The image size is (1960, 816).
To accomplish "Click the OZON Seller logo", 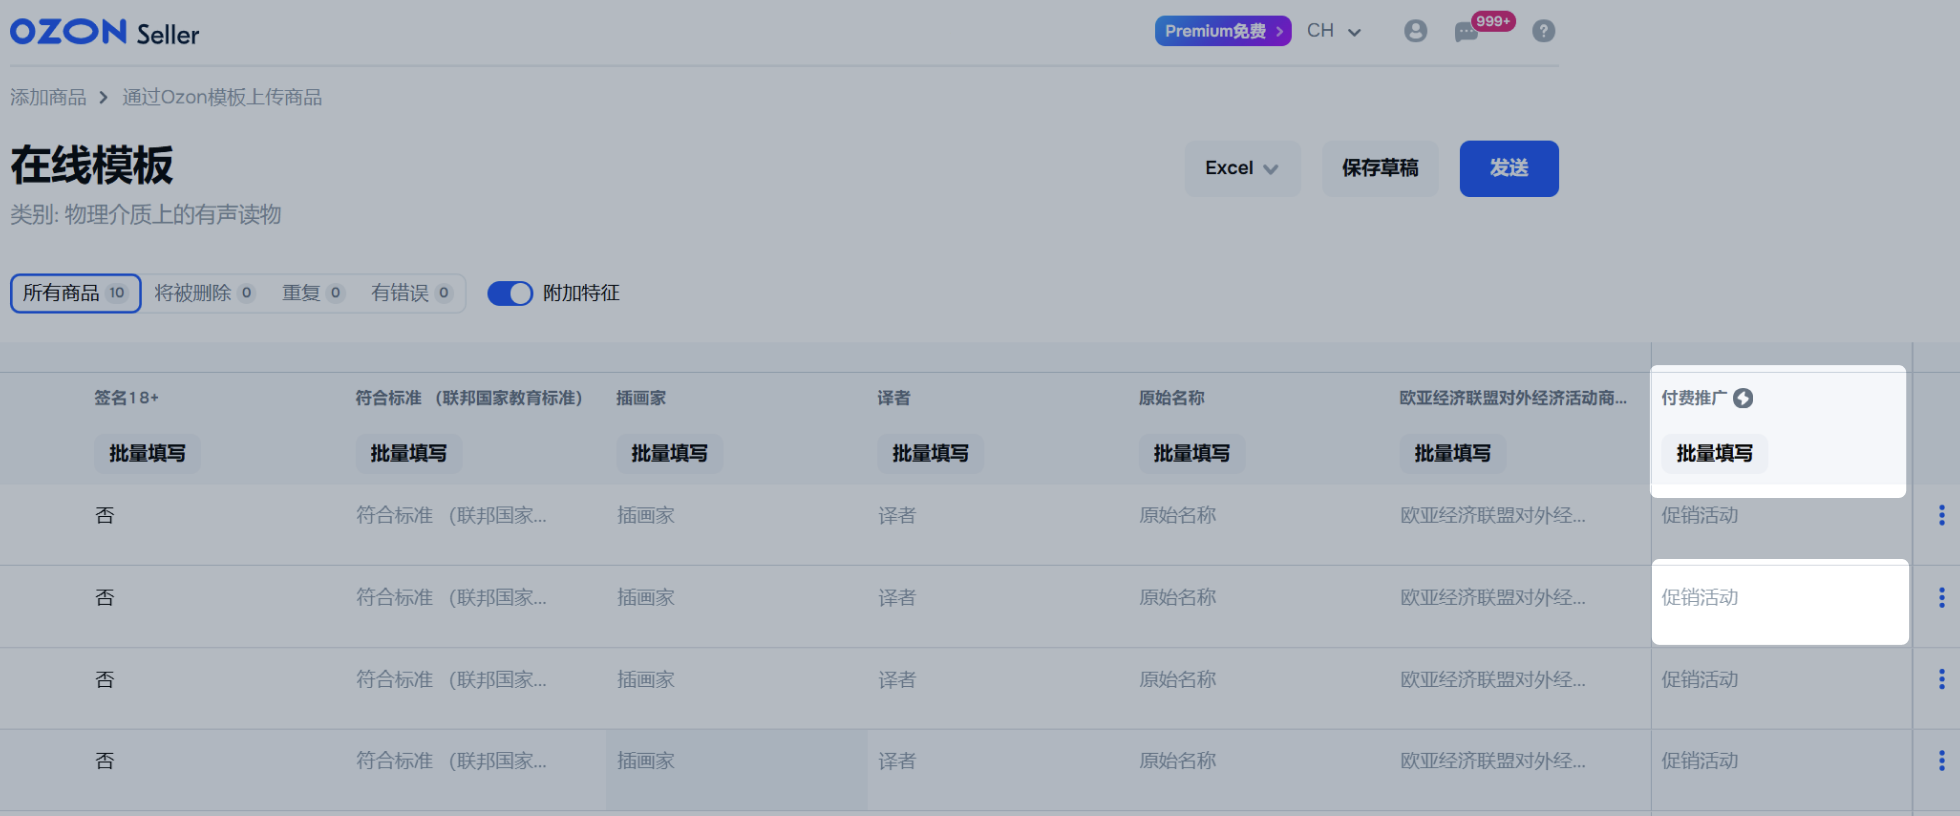I will [104, 33].
